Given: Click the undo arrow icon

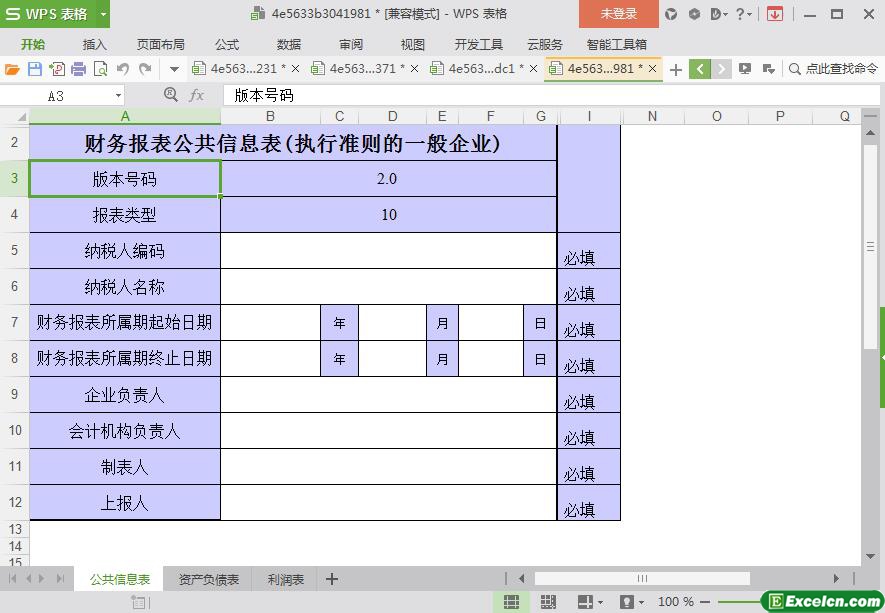Looking at the screenshot, I should tap(122, 69).
